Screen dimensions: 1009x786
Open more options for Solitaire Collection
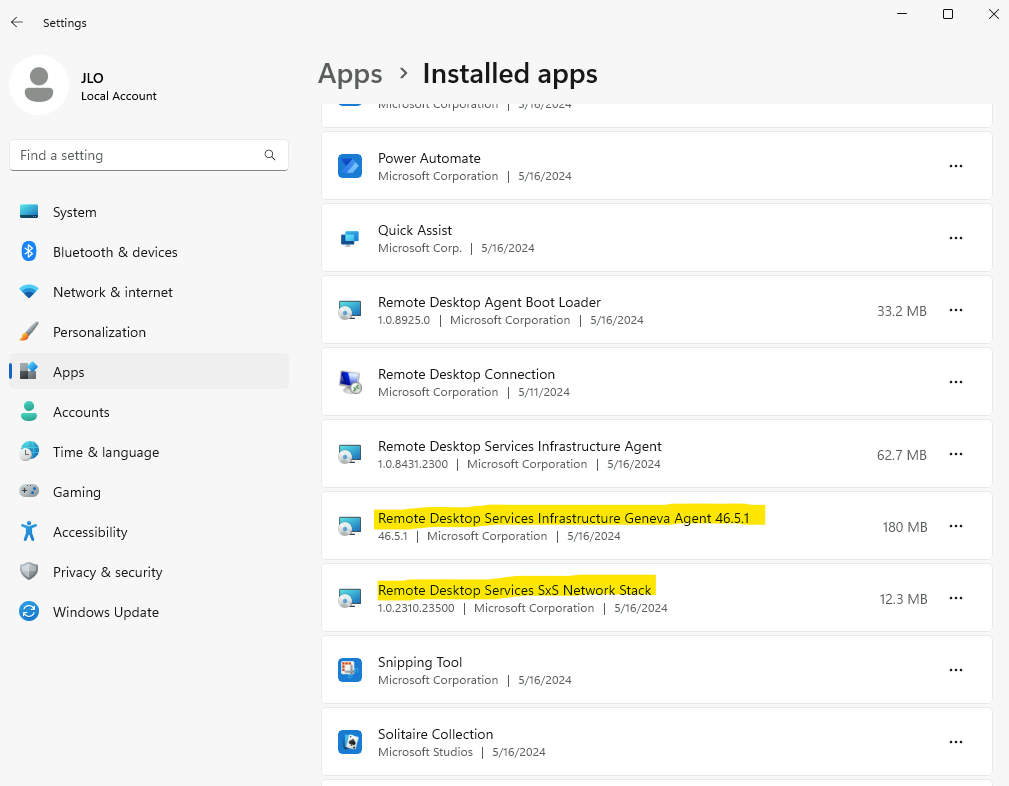(956, 742)
